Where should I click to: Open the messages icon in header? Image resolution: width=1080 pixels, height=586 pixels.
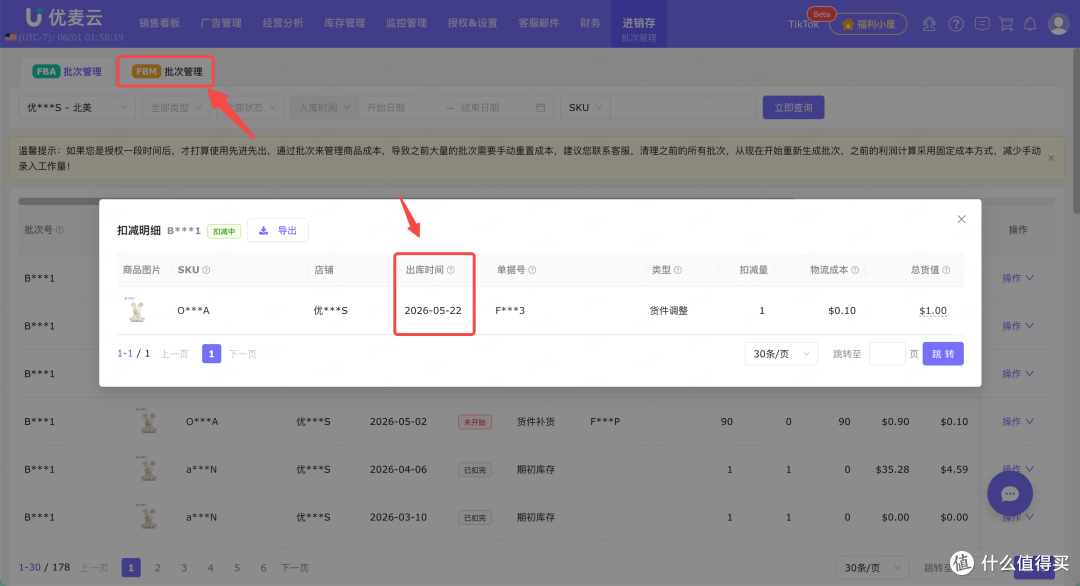coord(982,24)
